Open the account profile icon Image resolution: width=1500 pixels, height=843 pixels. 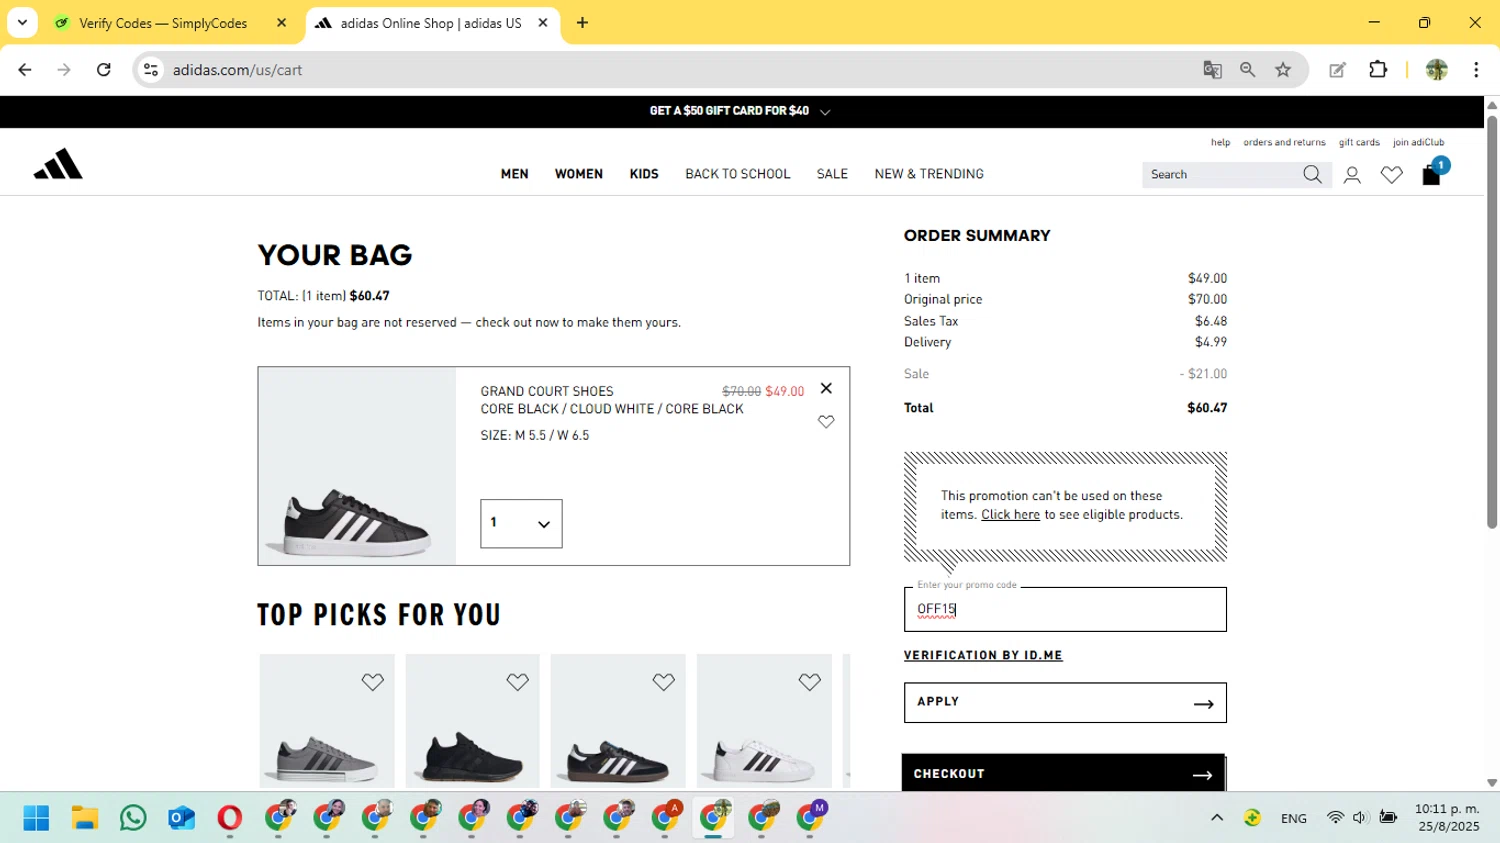point(1352,175)
